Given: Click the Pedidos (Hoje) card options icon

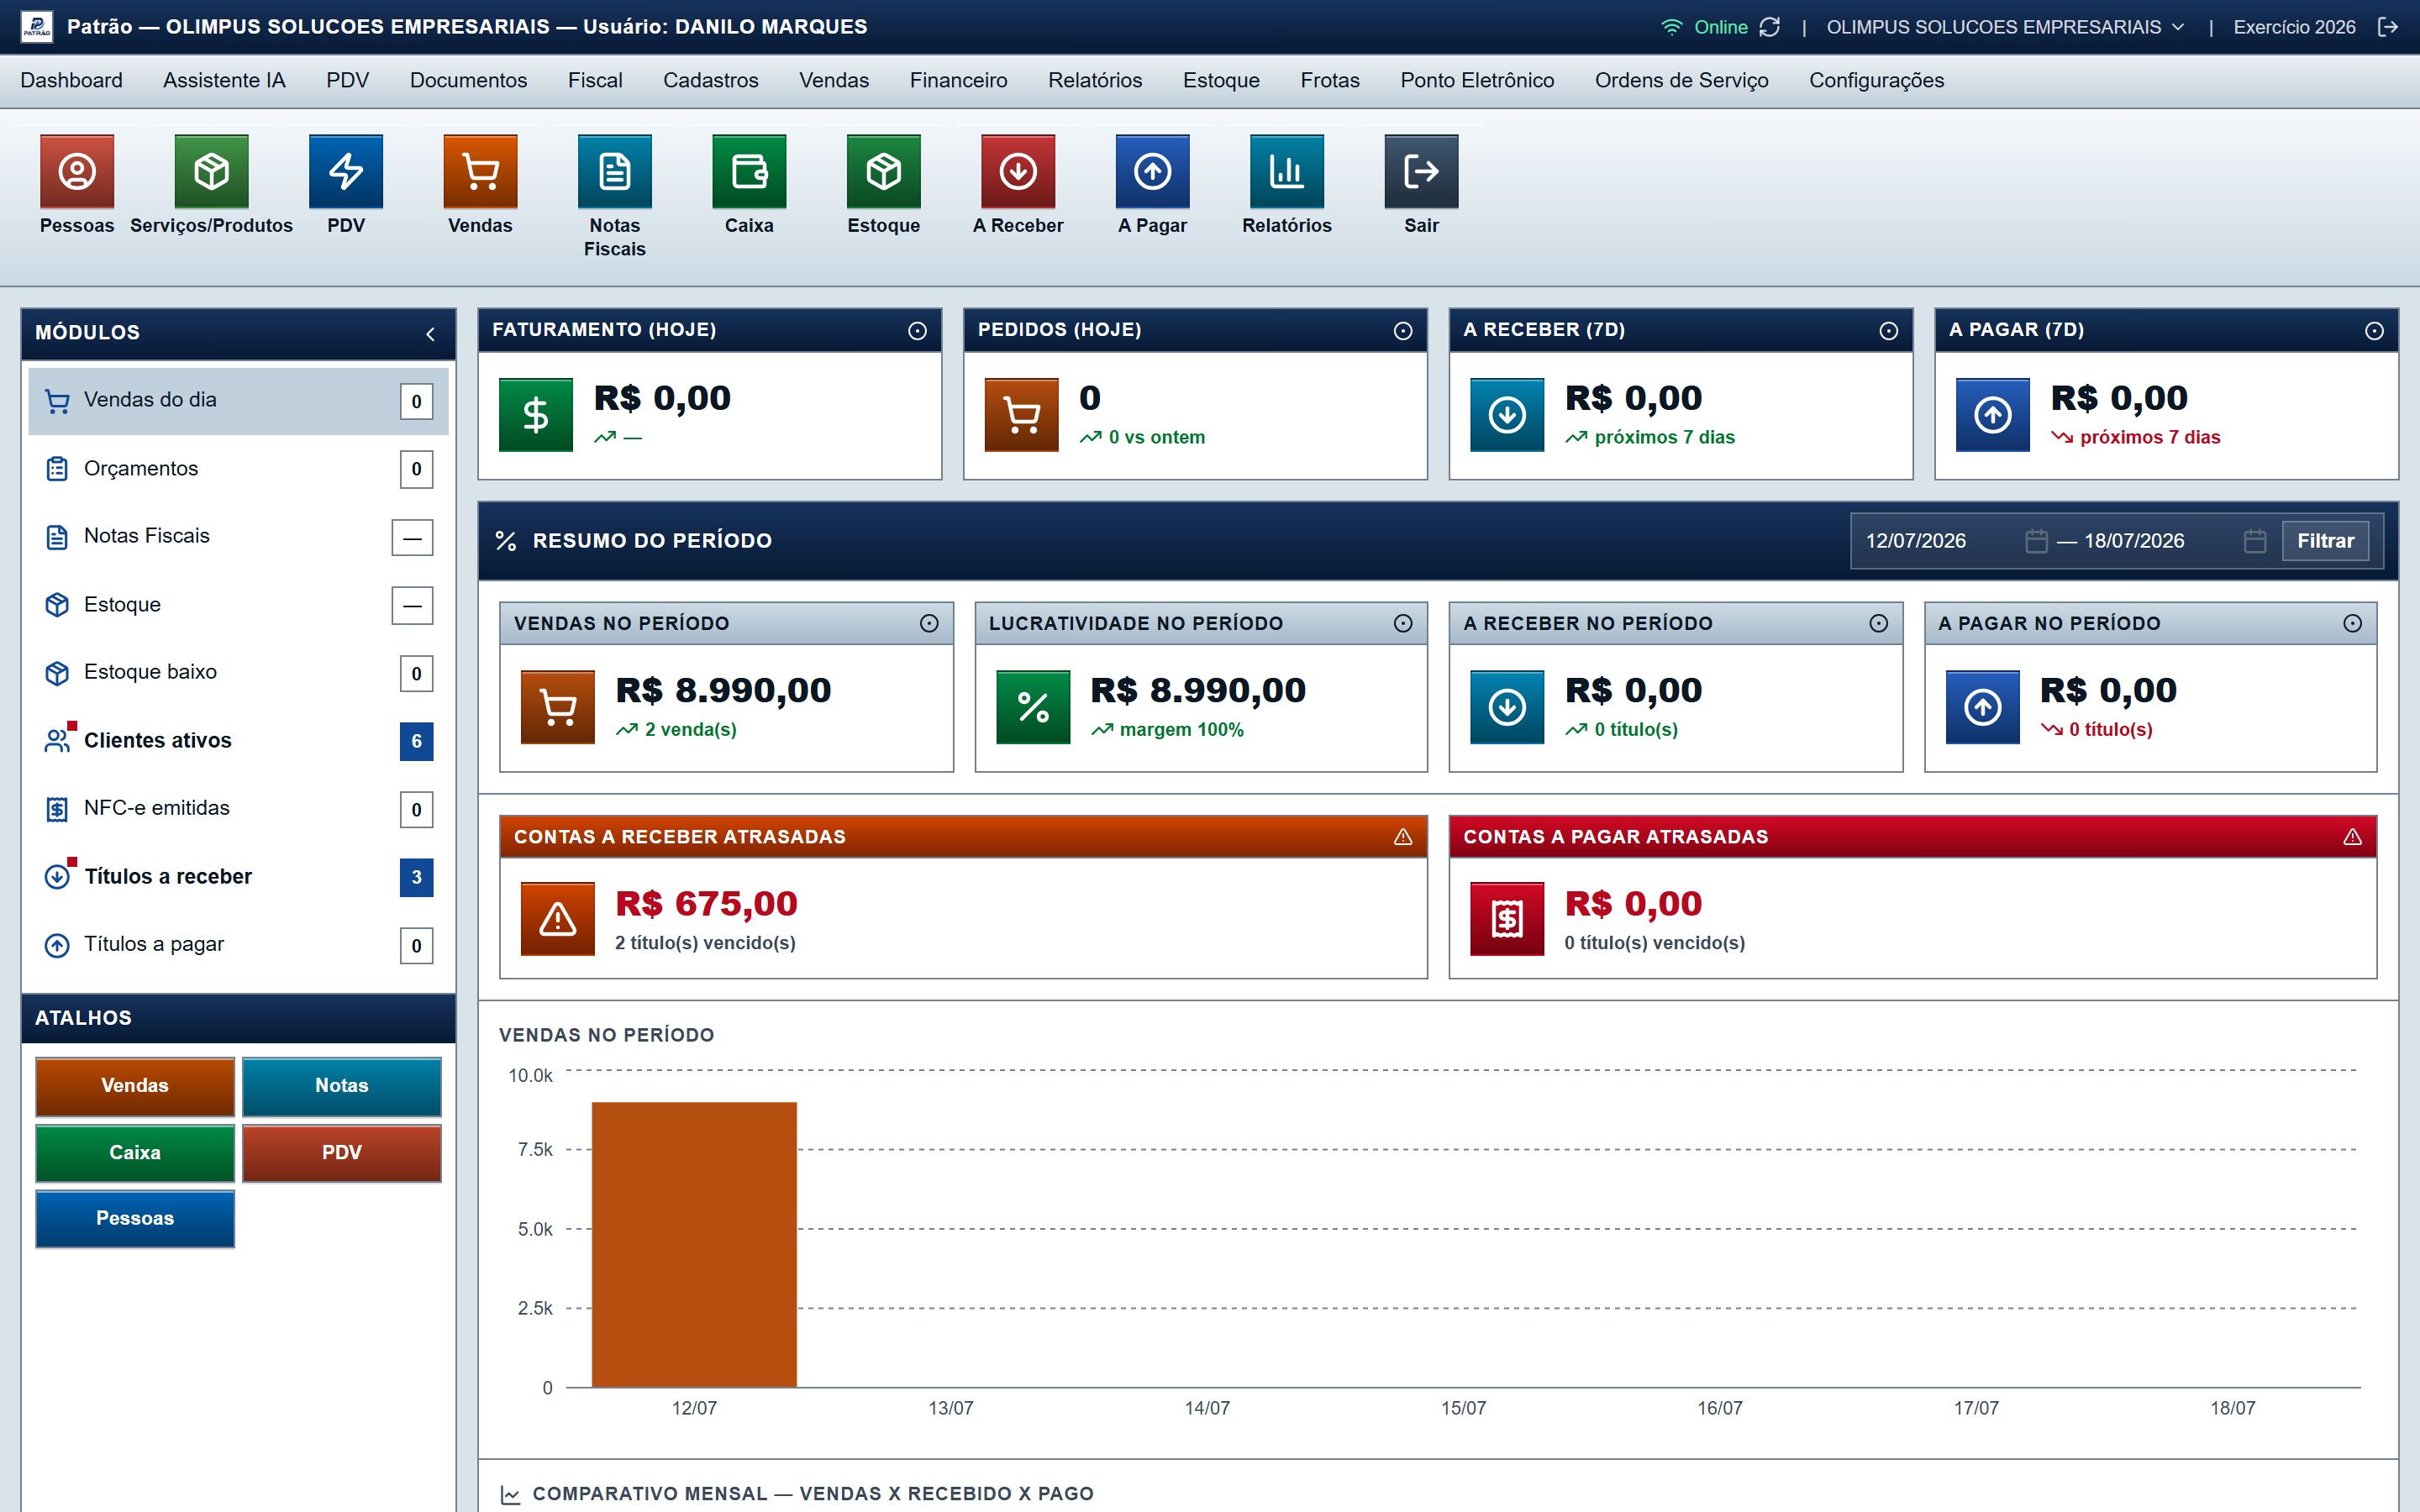Looking at the screenshot, I should [1403, 331].
